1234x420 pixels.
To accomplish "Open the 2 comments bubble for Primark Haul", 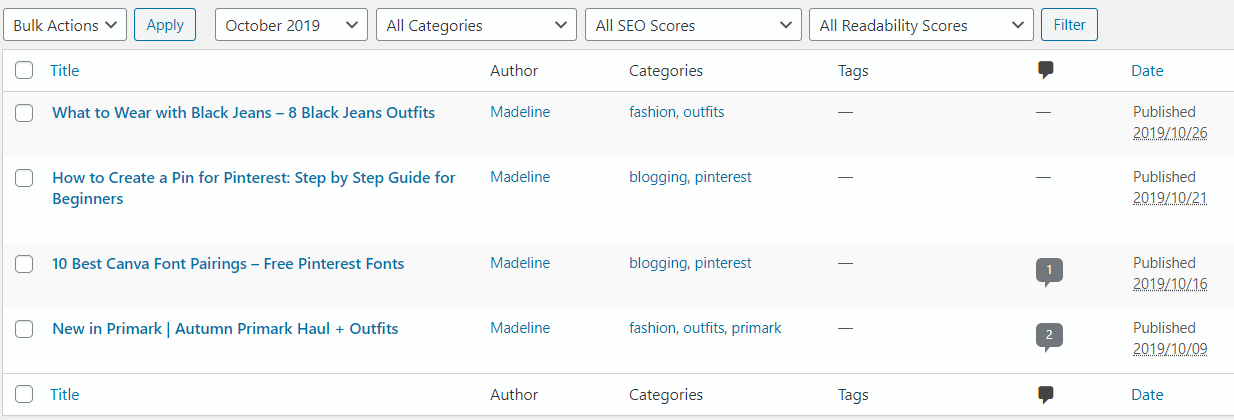I will tap(1049, 336).
